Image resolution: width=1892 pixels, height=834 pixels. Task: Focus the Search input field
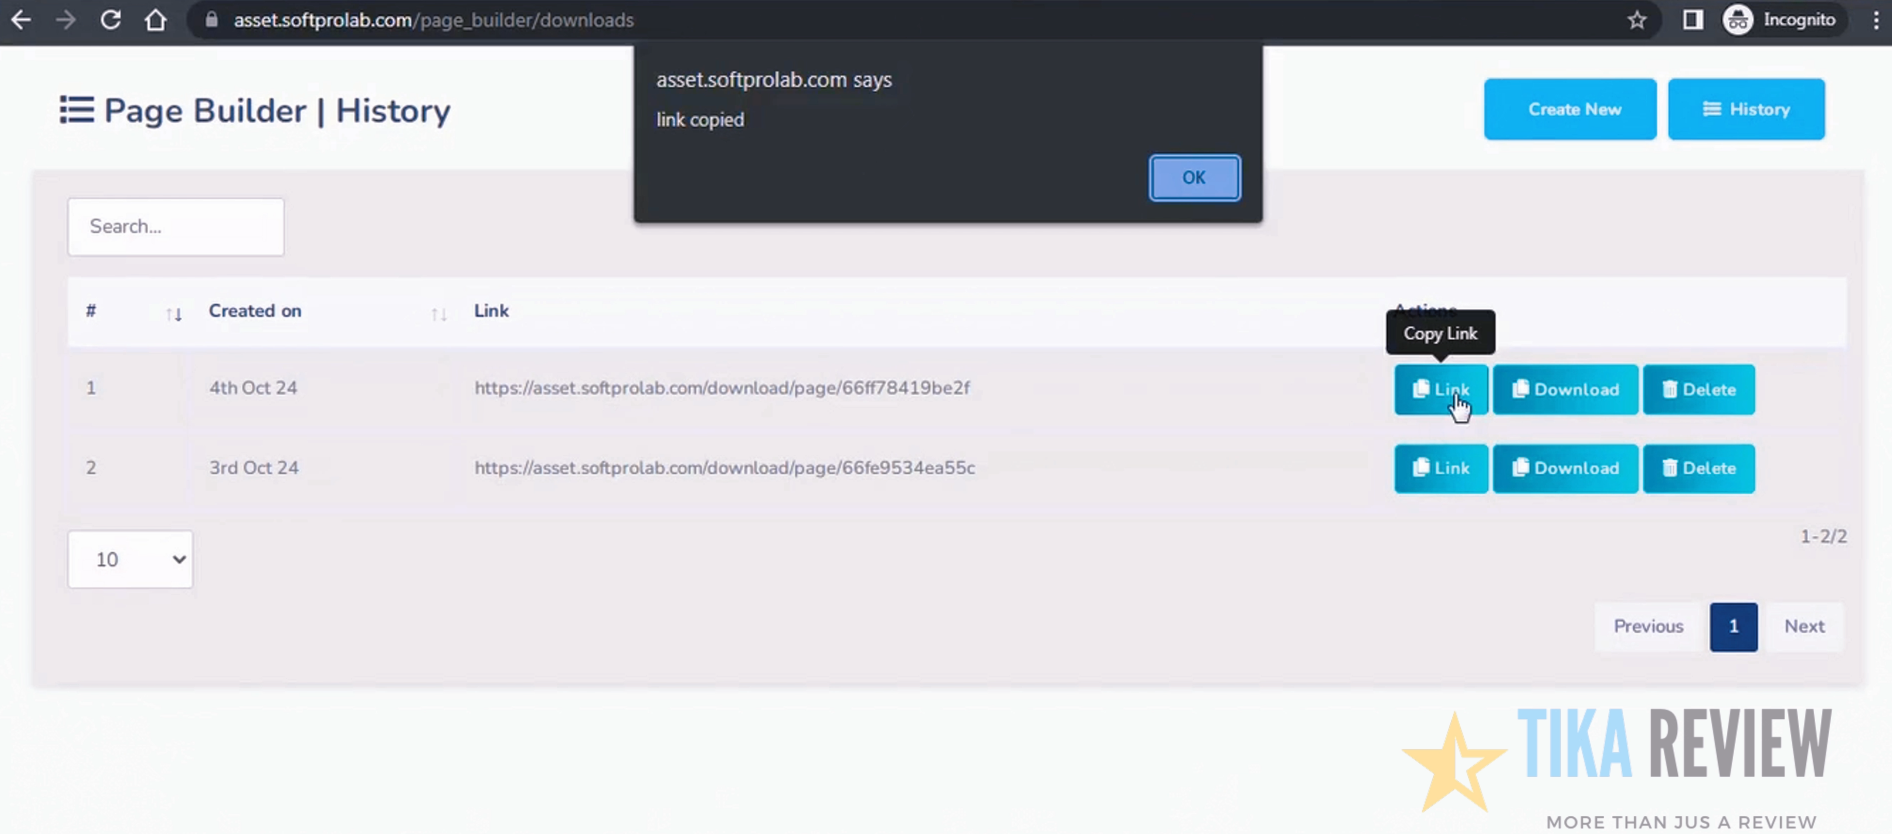click(176, 226)
